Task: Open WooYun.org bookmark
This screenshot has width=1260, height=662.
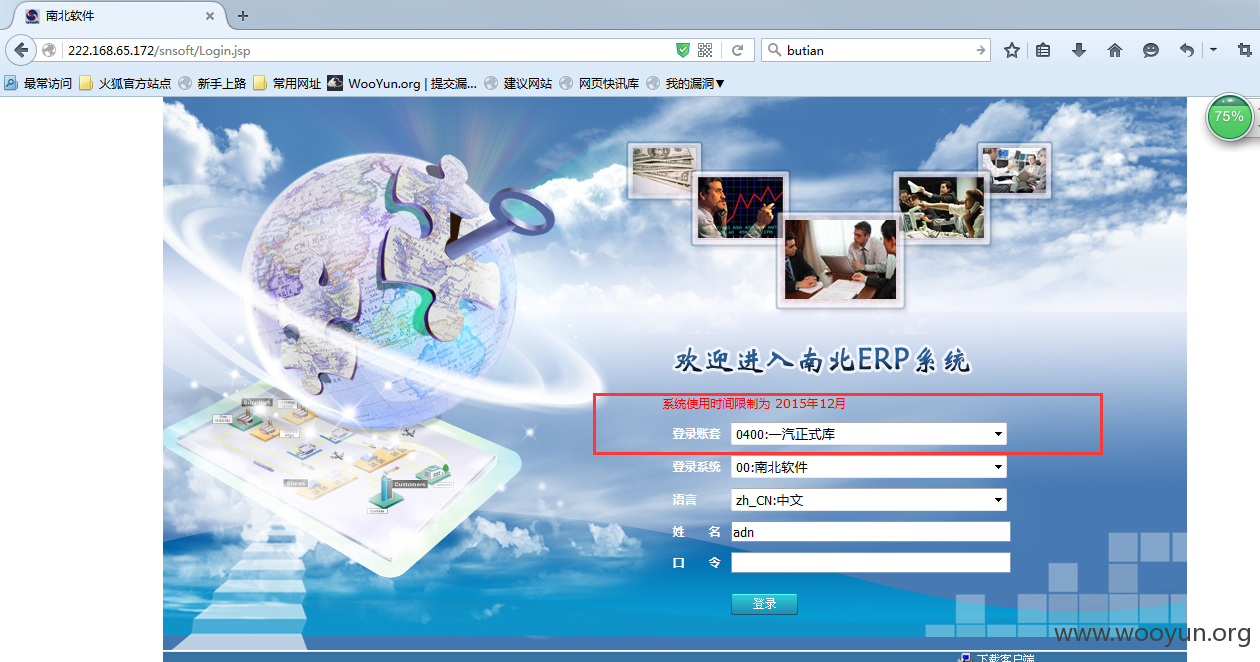Action: click(402, 83)
